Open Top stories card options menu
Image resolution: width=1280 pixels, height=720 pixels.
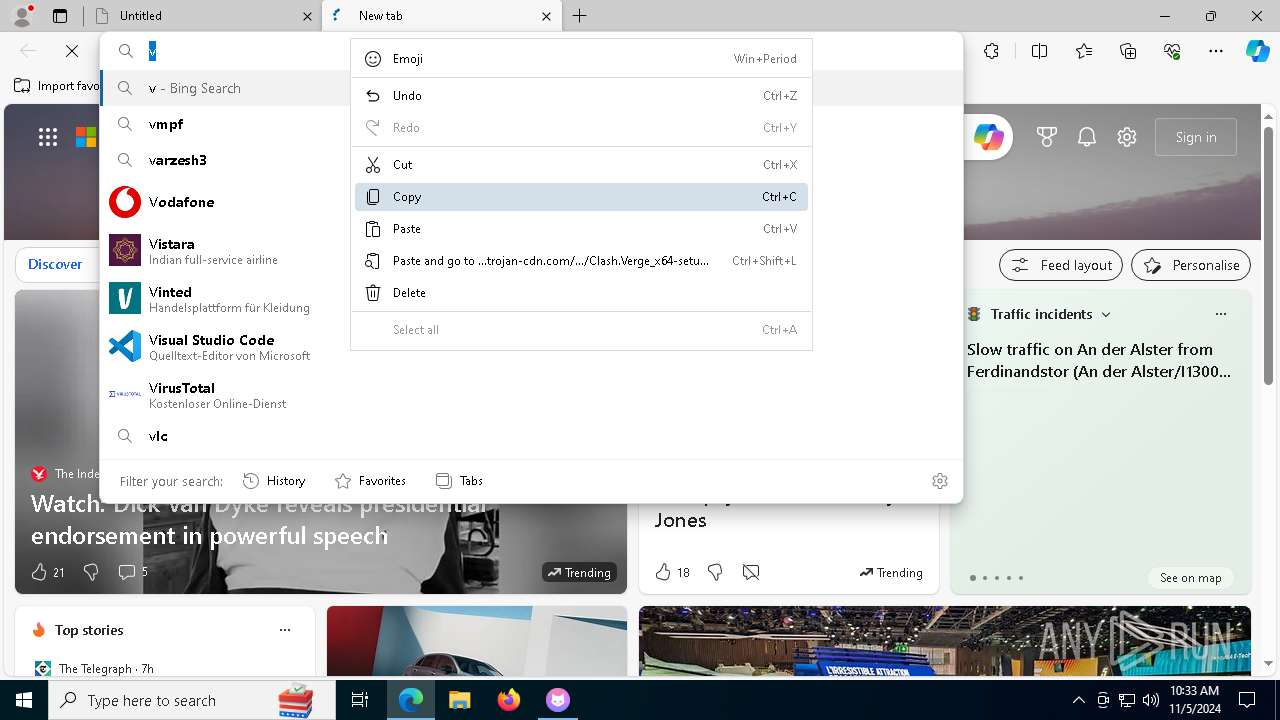tap(285, 630)
